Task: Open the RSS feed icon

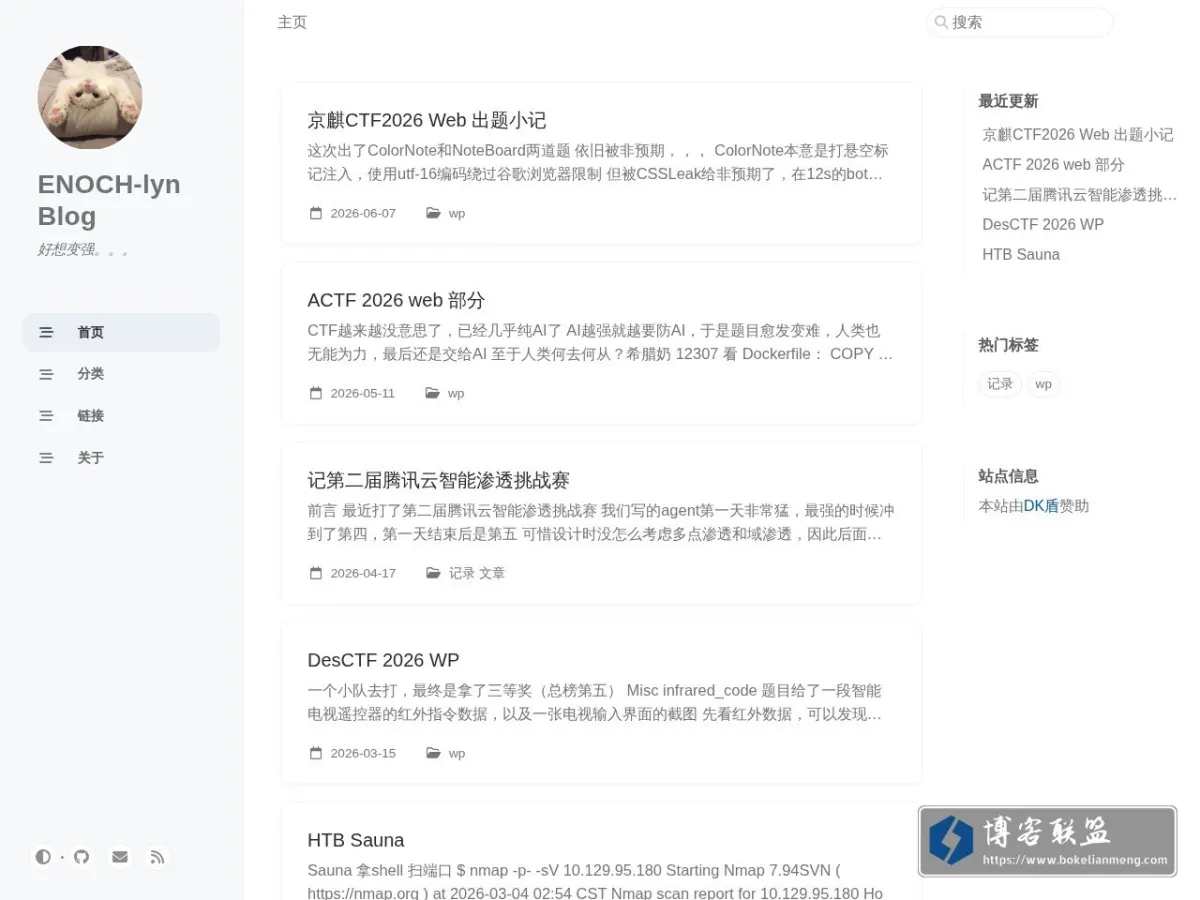Action: point(157,857)
